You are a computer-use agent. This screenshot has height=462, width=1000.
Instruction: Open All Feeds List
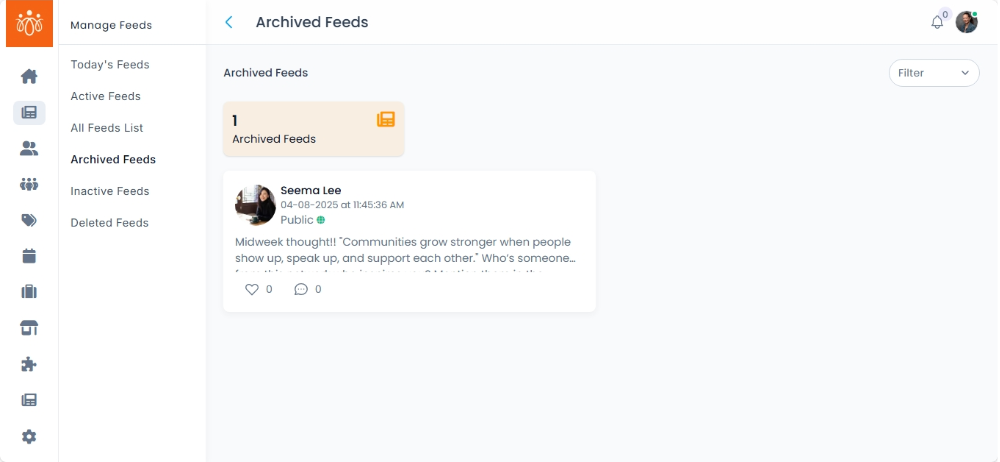pyautogui.click(x=107, y=128)
